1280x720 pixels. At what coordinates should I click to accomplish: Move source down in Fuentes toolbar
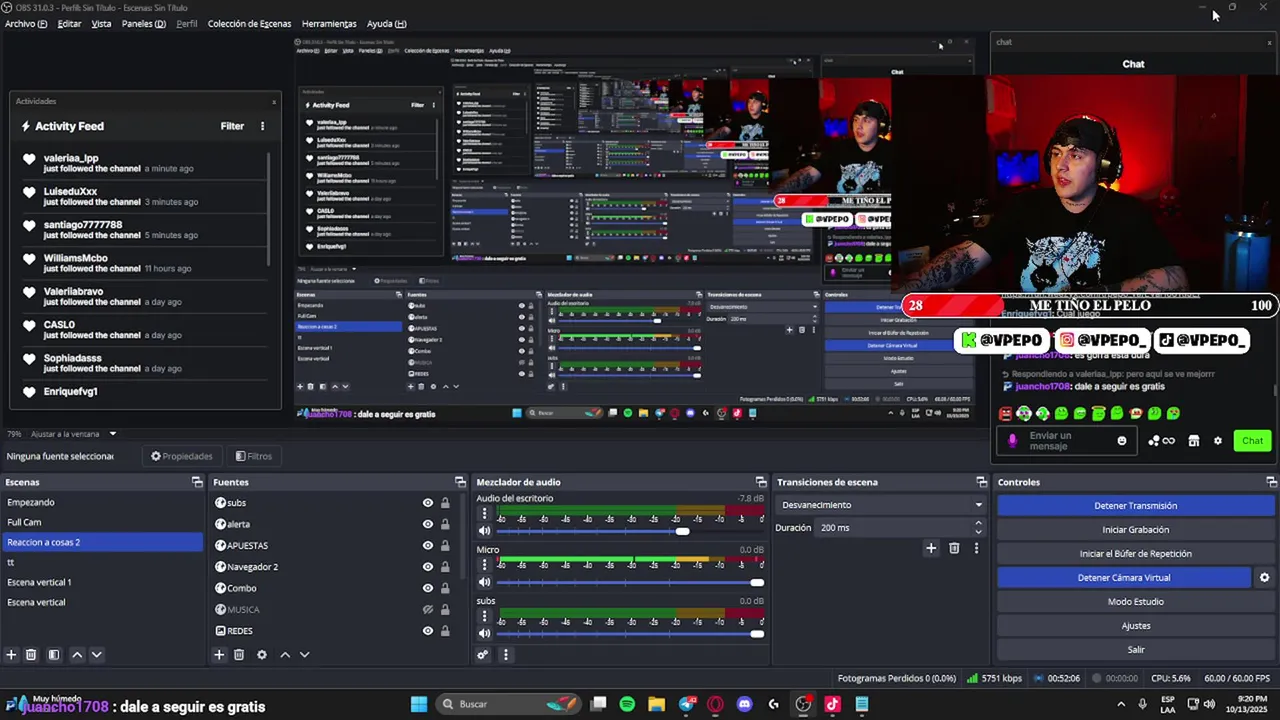[x=305, y=655]
